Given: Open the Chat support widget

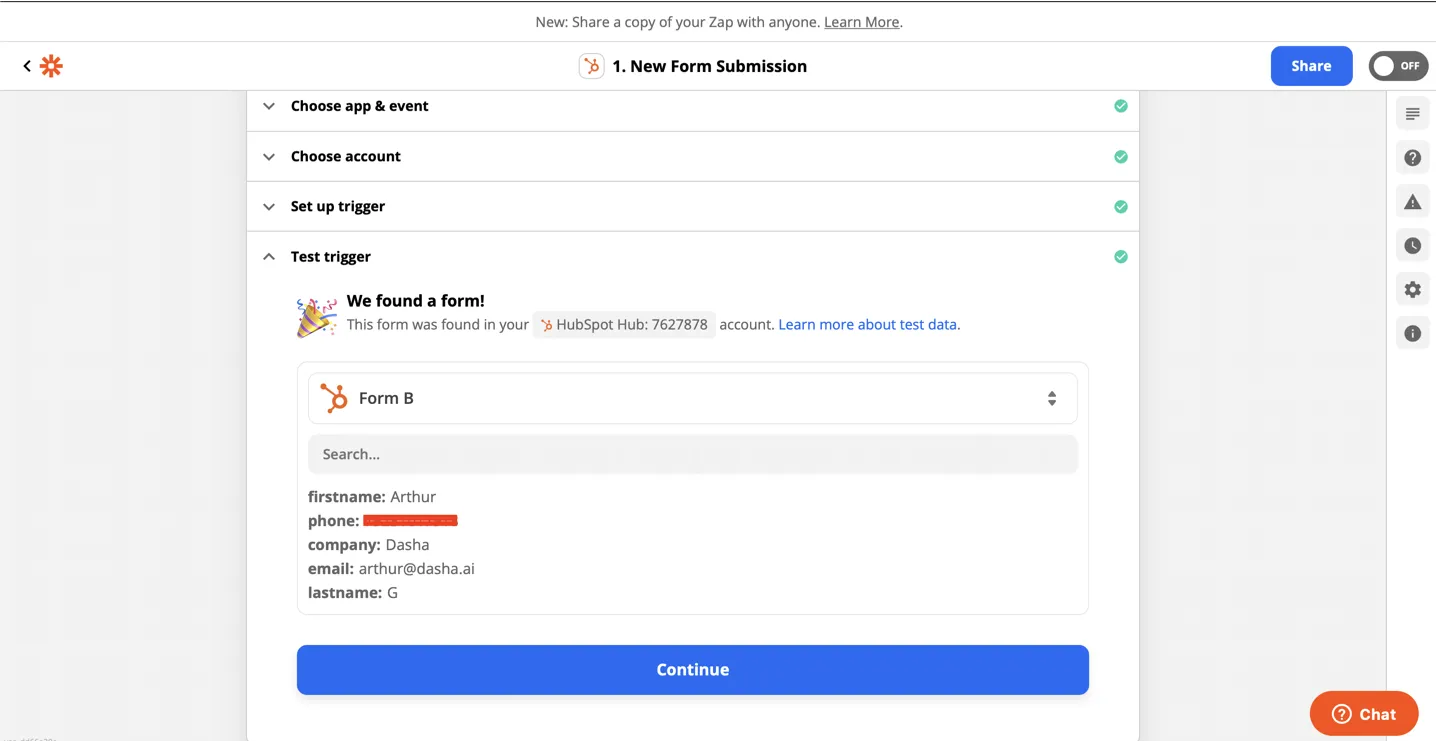Looking at the screenshot, I should [x=1364, y=714].
